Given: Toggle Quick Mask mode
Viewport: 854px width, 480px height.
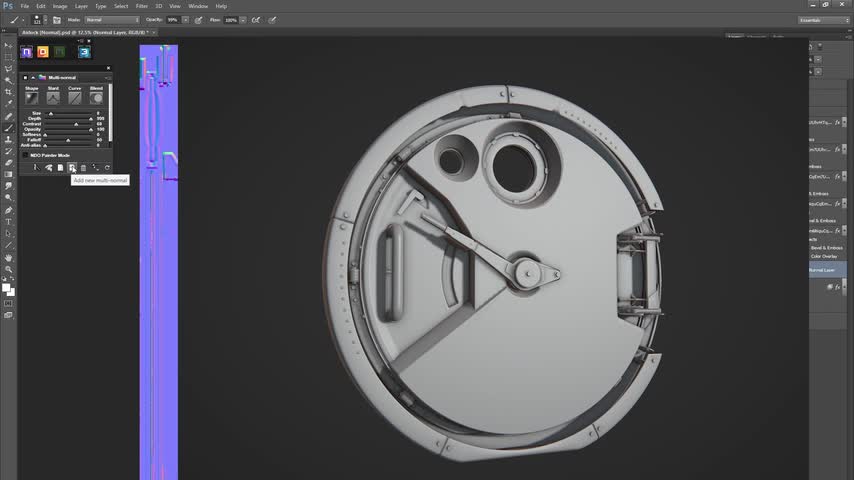Looking at the screenshot, I should pos(8,303).
